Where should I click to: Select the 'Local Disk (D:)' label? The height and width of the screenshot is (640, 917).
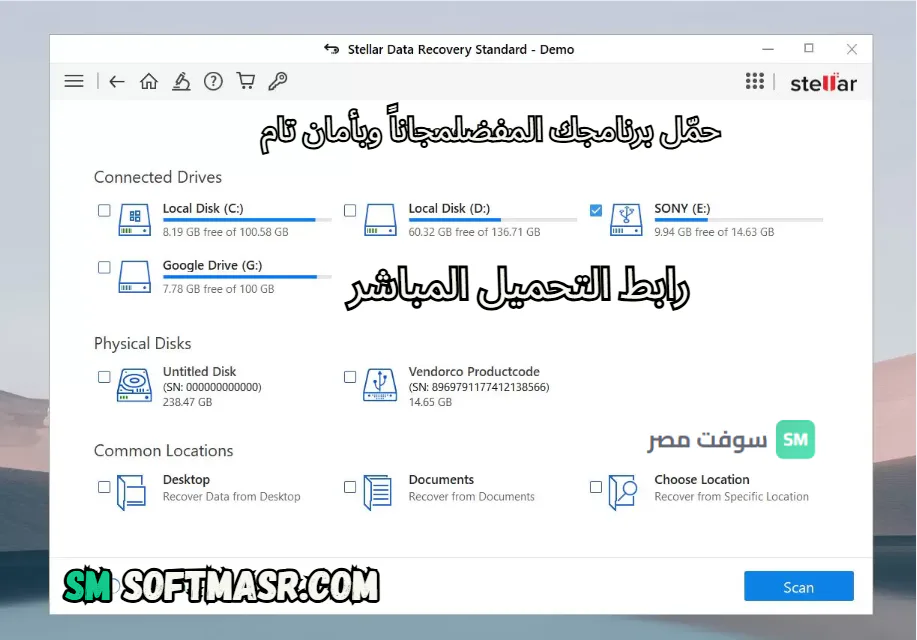tap(449, 208)
